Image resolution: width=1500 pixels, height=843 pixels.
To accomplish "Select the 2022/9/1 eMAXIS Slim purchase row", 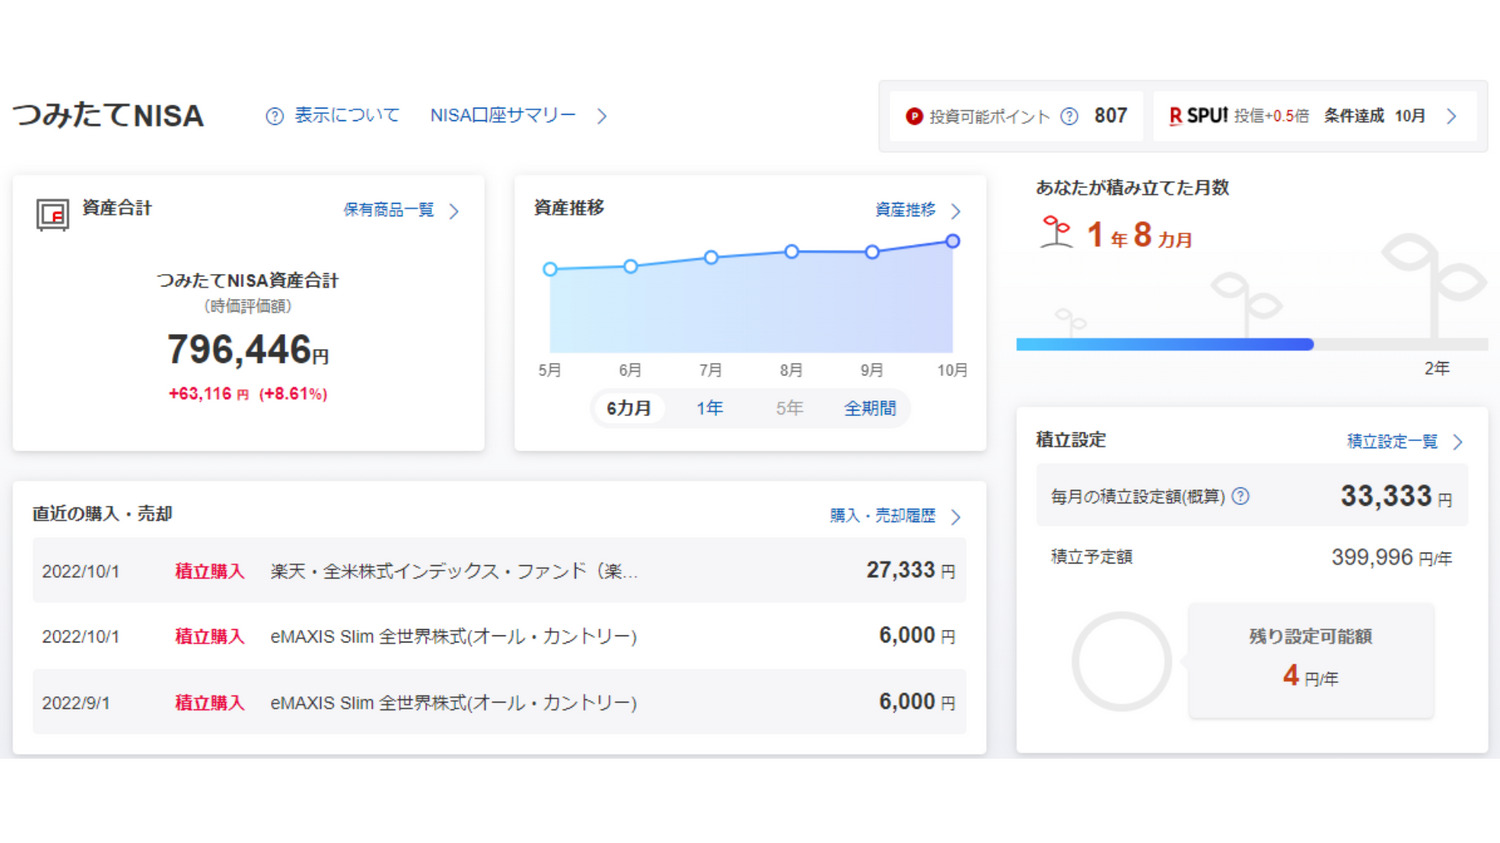I will tap(499, 702).
